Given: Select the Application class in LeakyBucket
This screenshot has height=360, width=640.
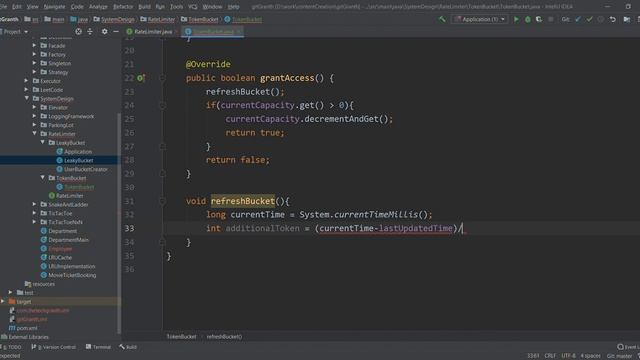Looking at the screenshot, I should 78,151.
